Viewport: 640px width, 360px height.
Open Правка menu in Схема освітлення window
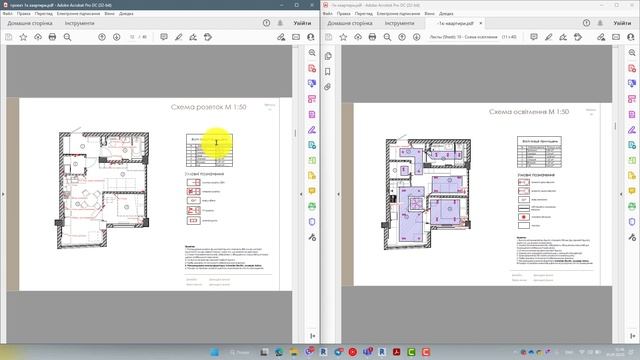tap(344, 13)
